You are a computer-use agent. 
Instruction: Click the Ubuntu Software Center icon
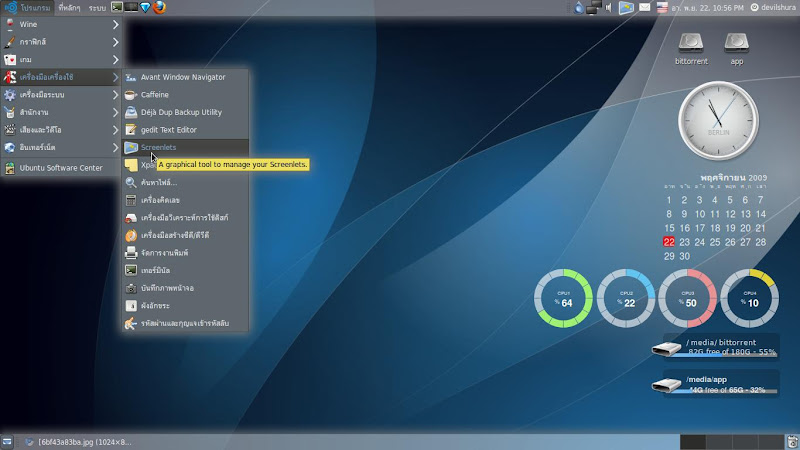pos(10,168)
